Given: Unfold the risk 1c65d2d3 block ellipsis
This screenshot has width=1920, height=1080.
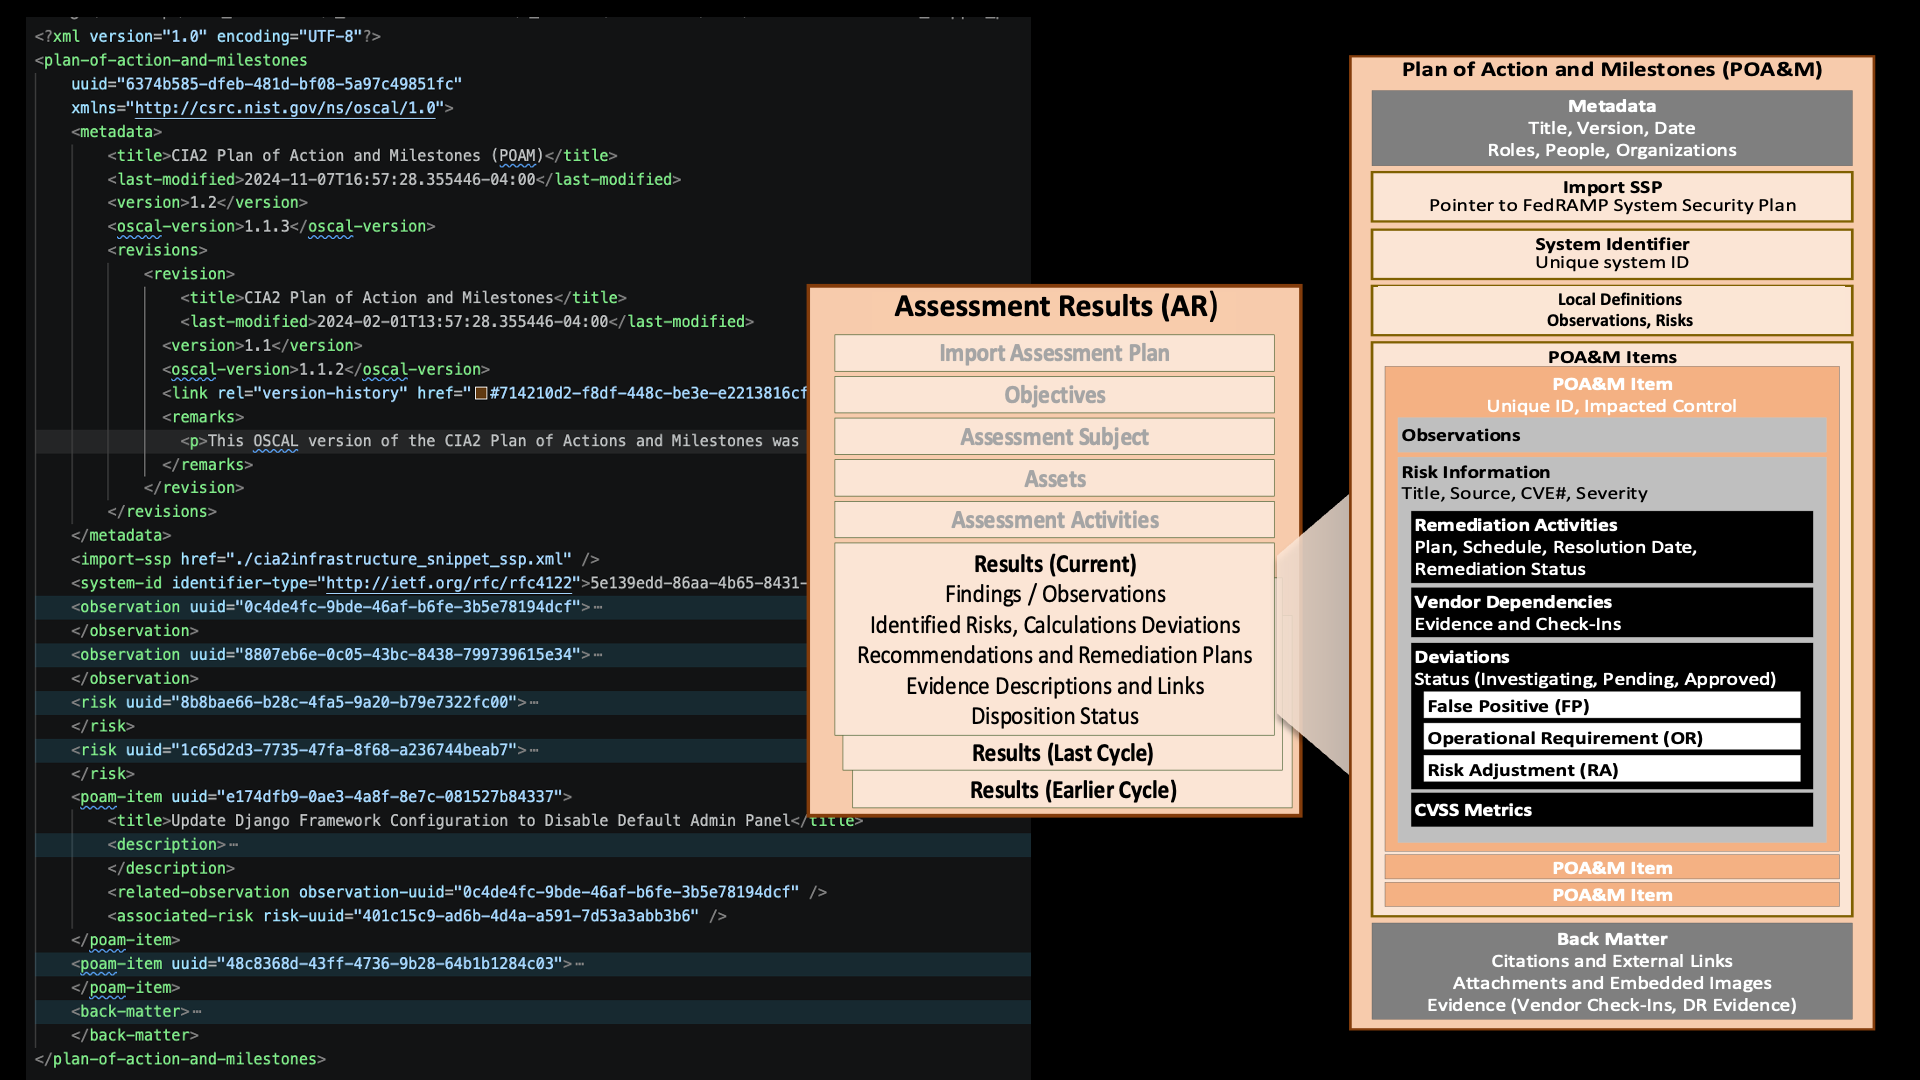Looking at the screenshot, I should (x=534, y=750).
